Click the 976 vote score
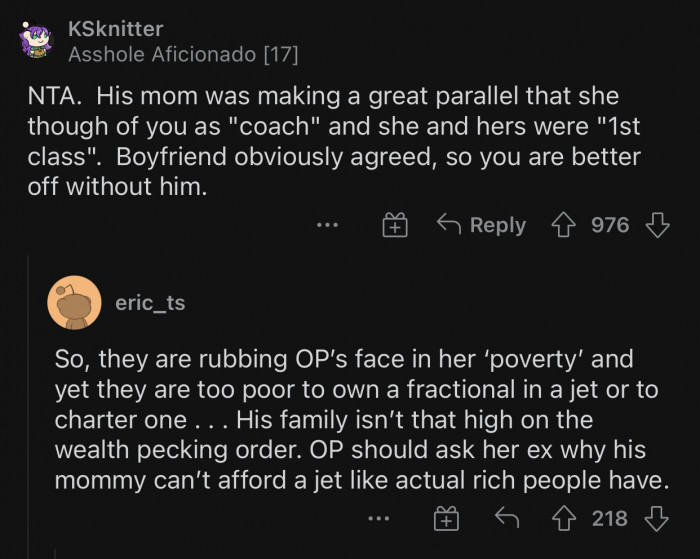 tap(610, 225)
